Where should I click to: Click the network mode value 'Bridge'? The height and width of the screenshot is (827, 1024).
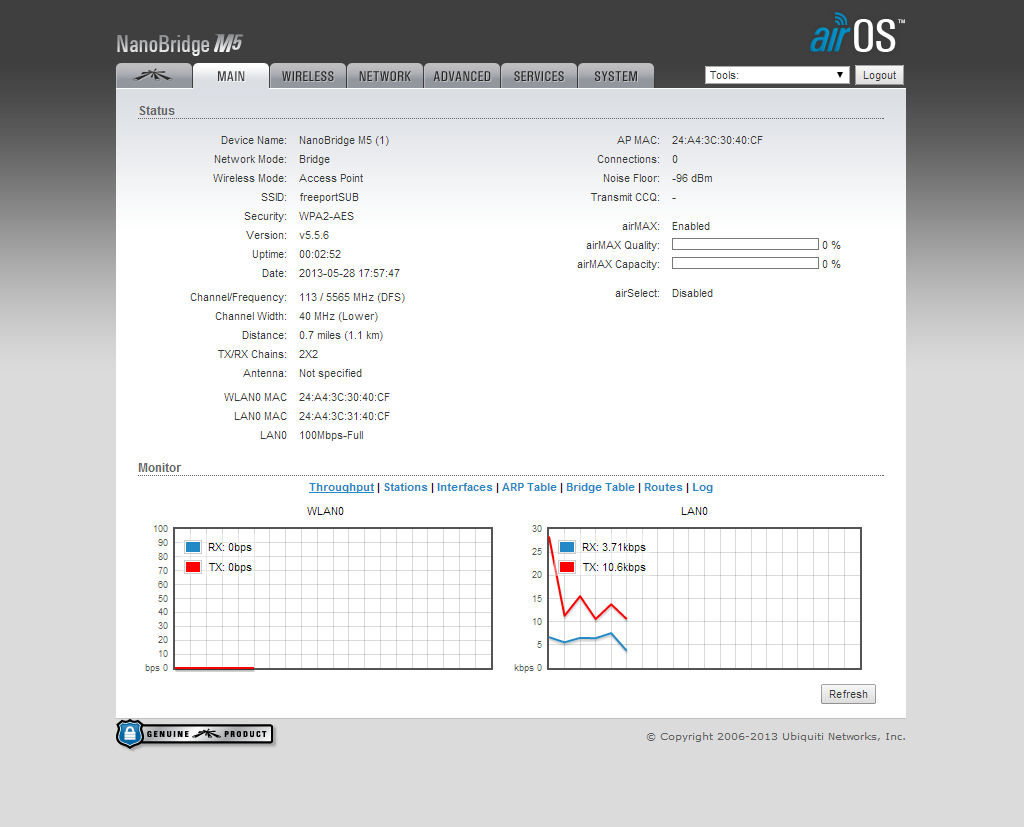click(314, 159)
